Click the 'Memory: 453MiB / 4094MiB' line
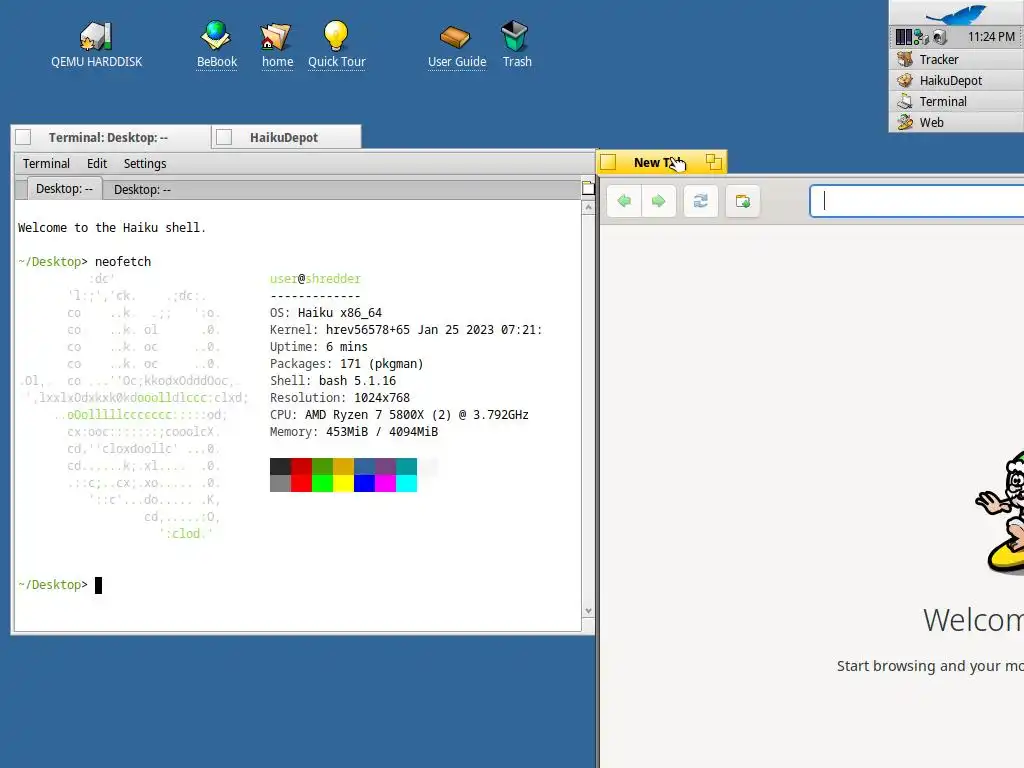 [x=354, y=432]
